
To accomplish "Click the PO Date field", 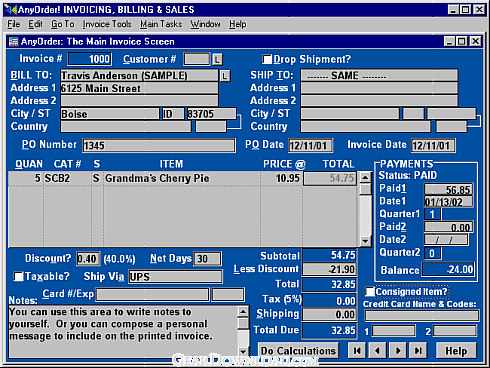I will pos(310,146).
